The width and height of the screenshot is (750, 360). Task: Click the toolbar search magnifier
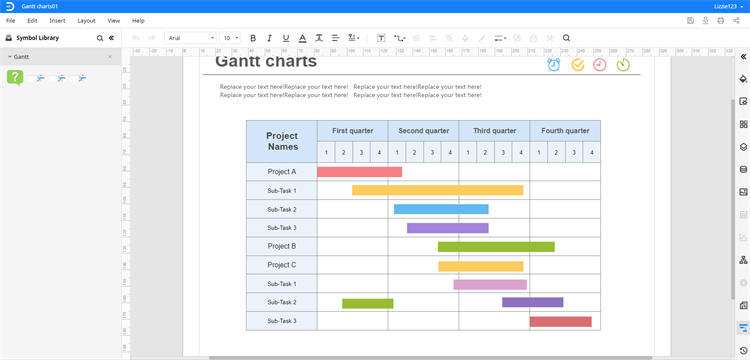click(x=566, y=38)
